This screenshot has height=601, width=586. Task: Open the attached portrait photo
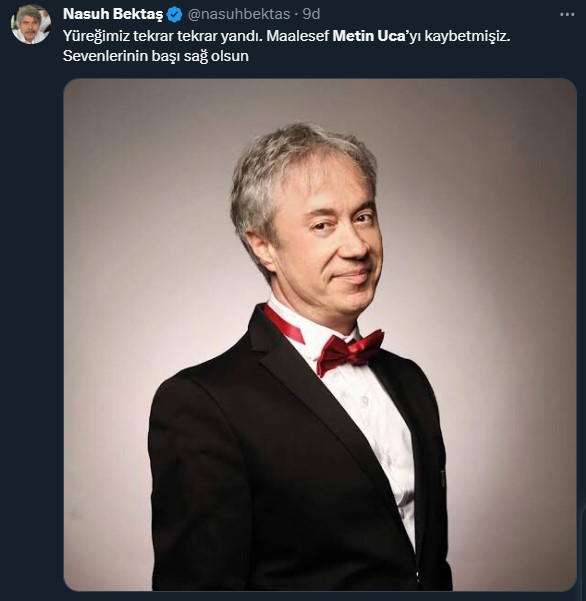click(x=320, y=335)
